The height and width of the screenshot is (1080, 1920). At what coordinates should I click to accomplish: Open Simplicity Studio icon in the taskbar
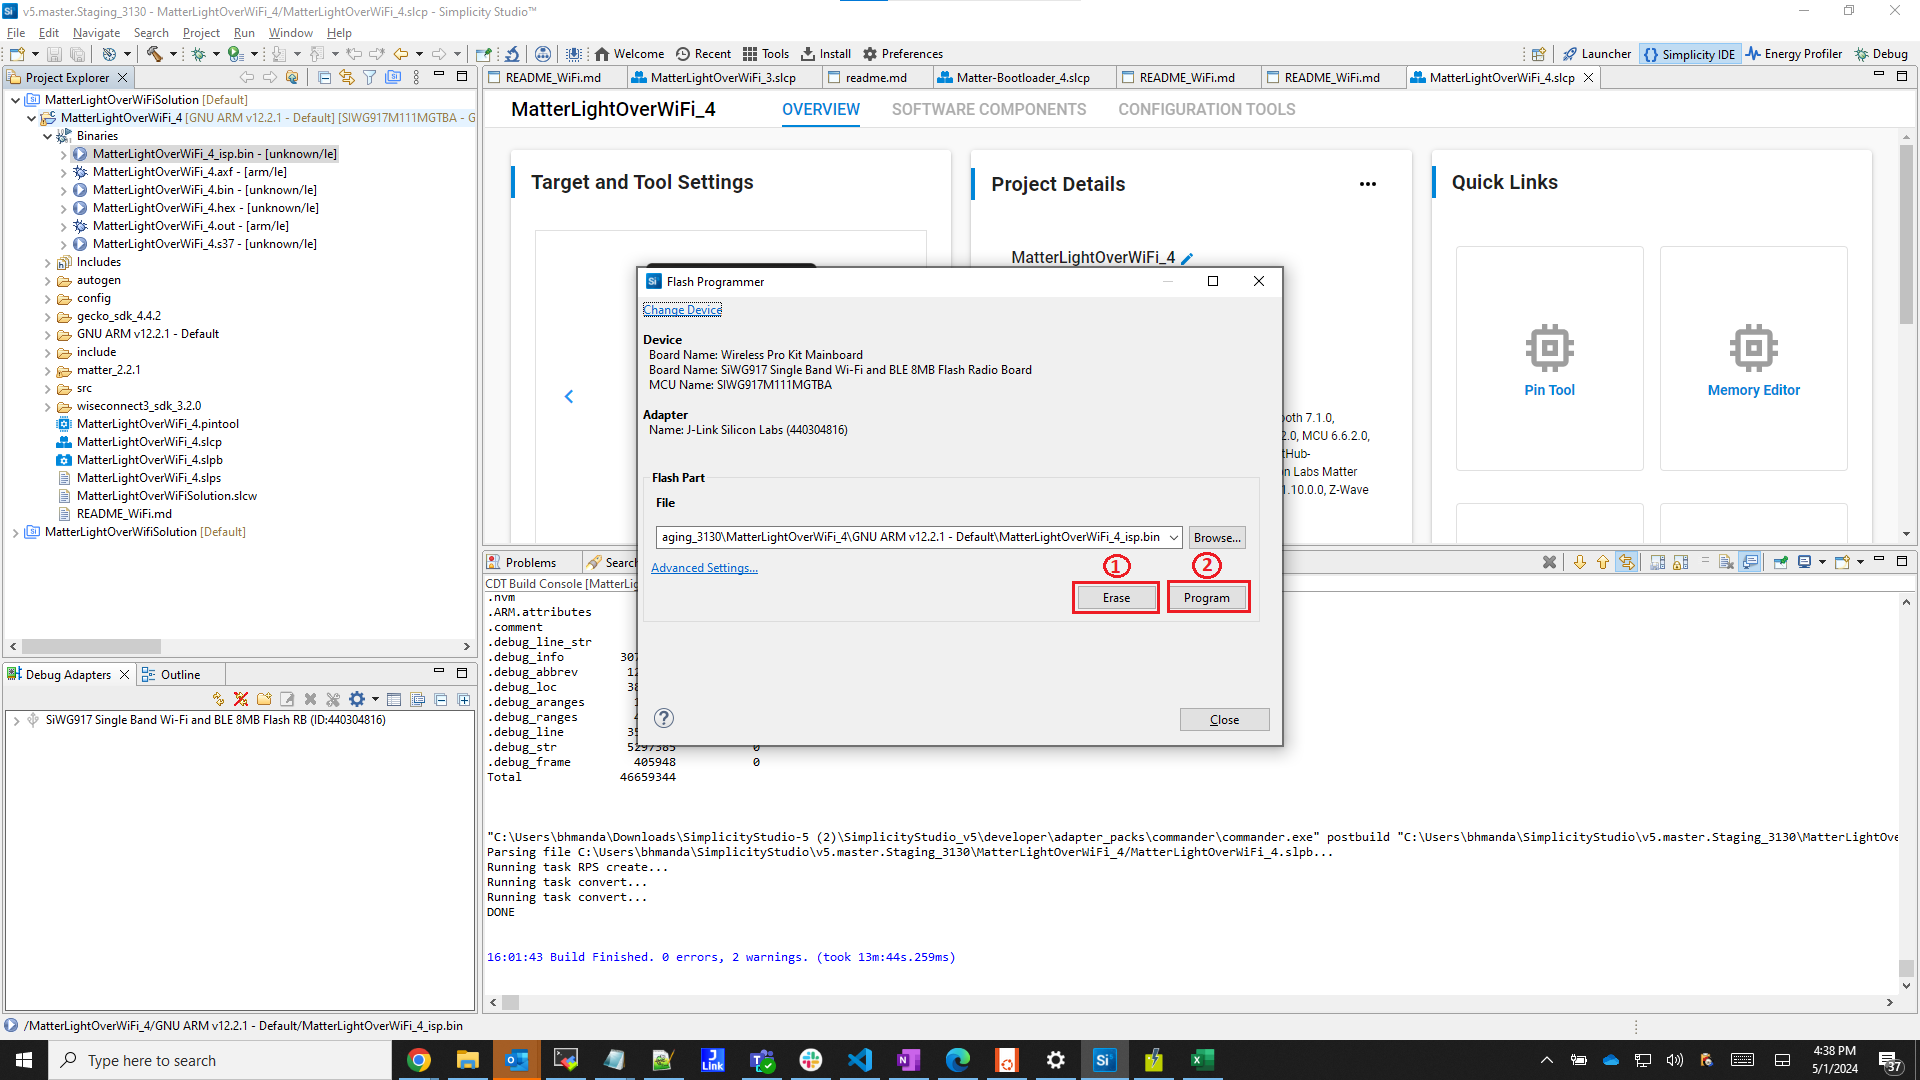pyautogui.click(x=1104, y=1060)
